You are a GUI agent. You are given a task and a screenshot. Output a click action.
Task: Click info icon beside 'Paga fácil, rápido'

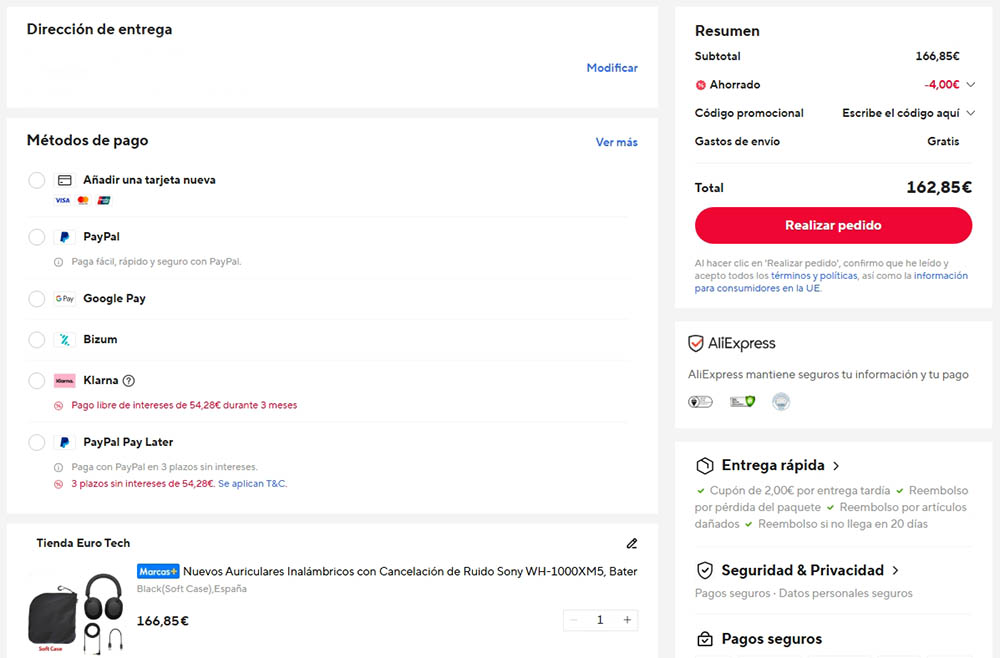click(59, 262)
